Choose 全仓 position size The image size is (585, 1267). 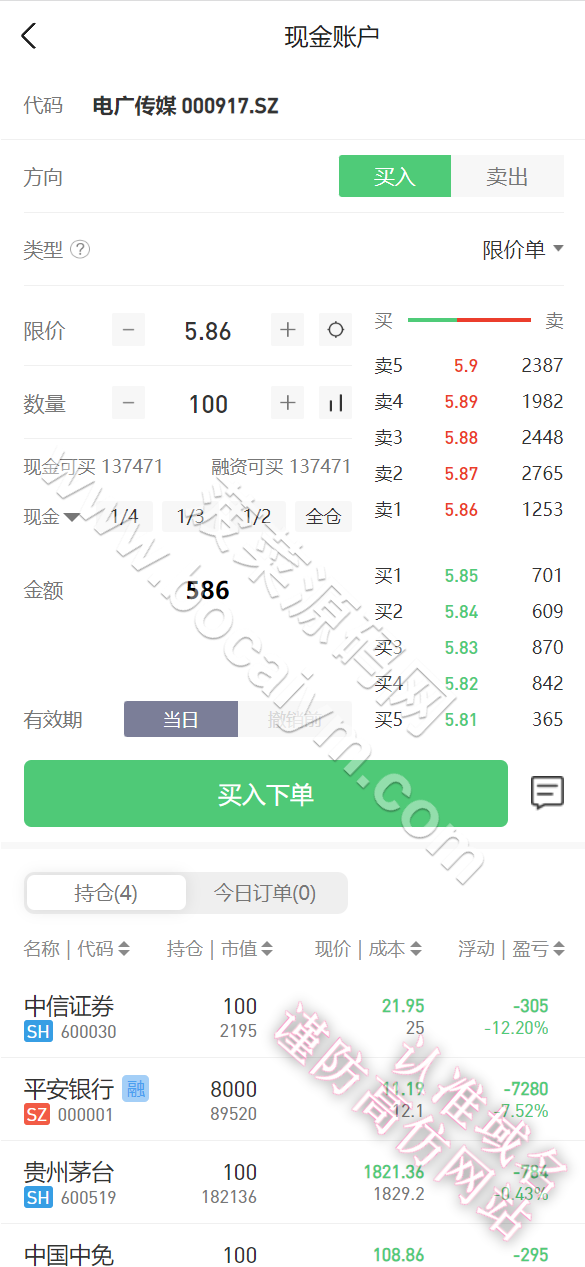pyautogui.click(x=324, y=517)
